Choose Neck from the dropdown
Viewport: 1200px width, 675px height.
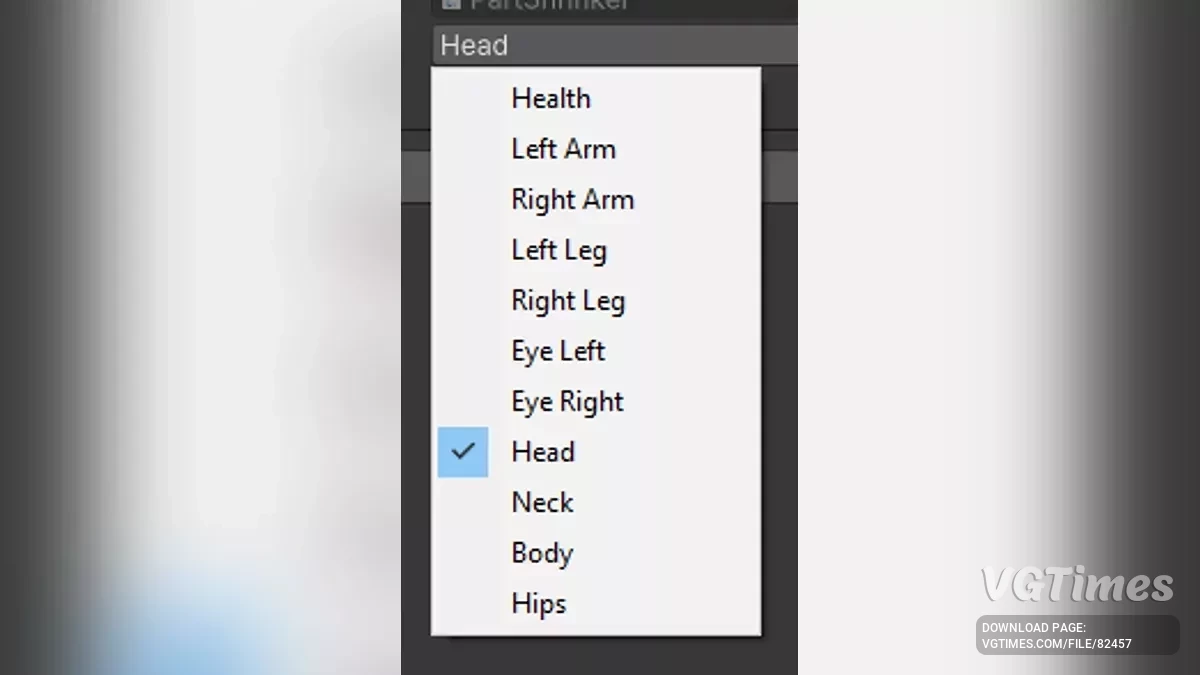tap(542, 503)
